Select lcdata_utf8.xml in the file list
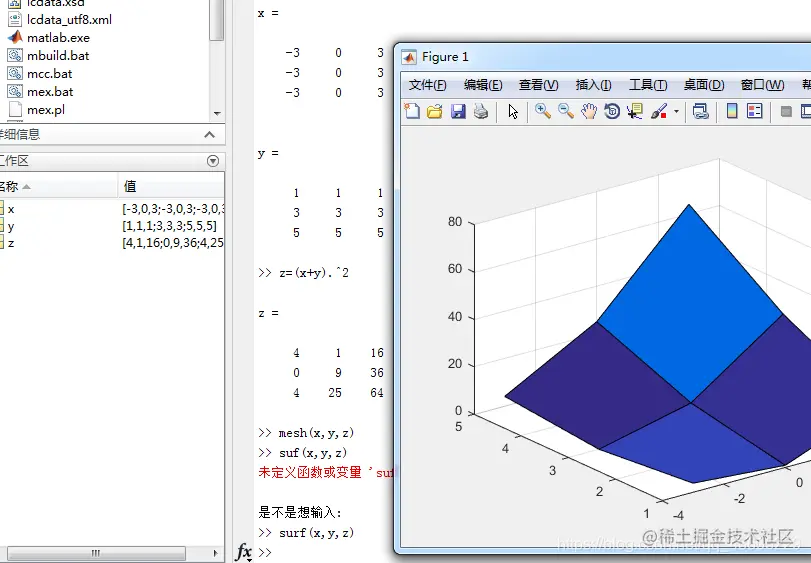The image size is (811, 563). pos(69,20)
